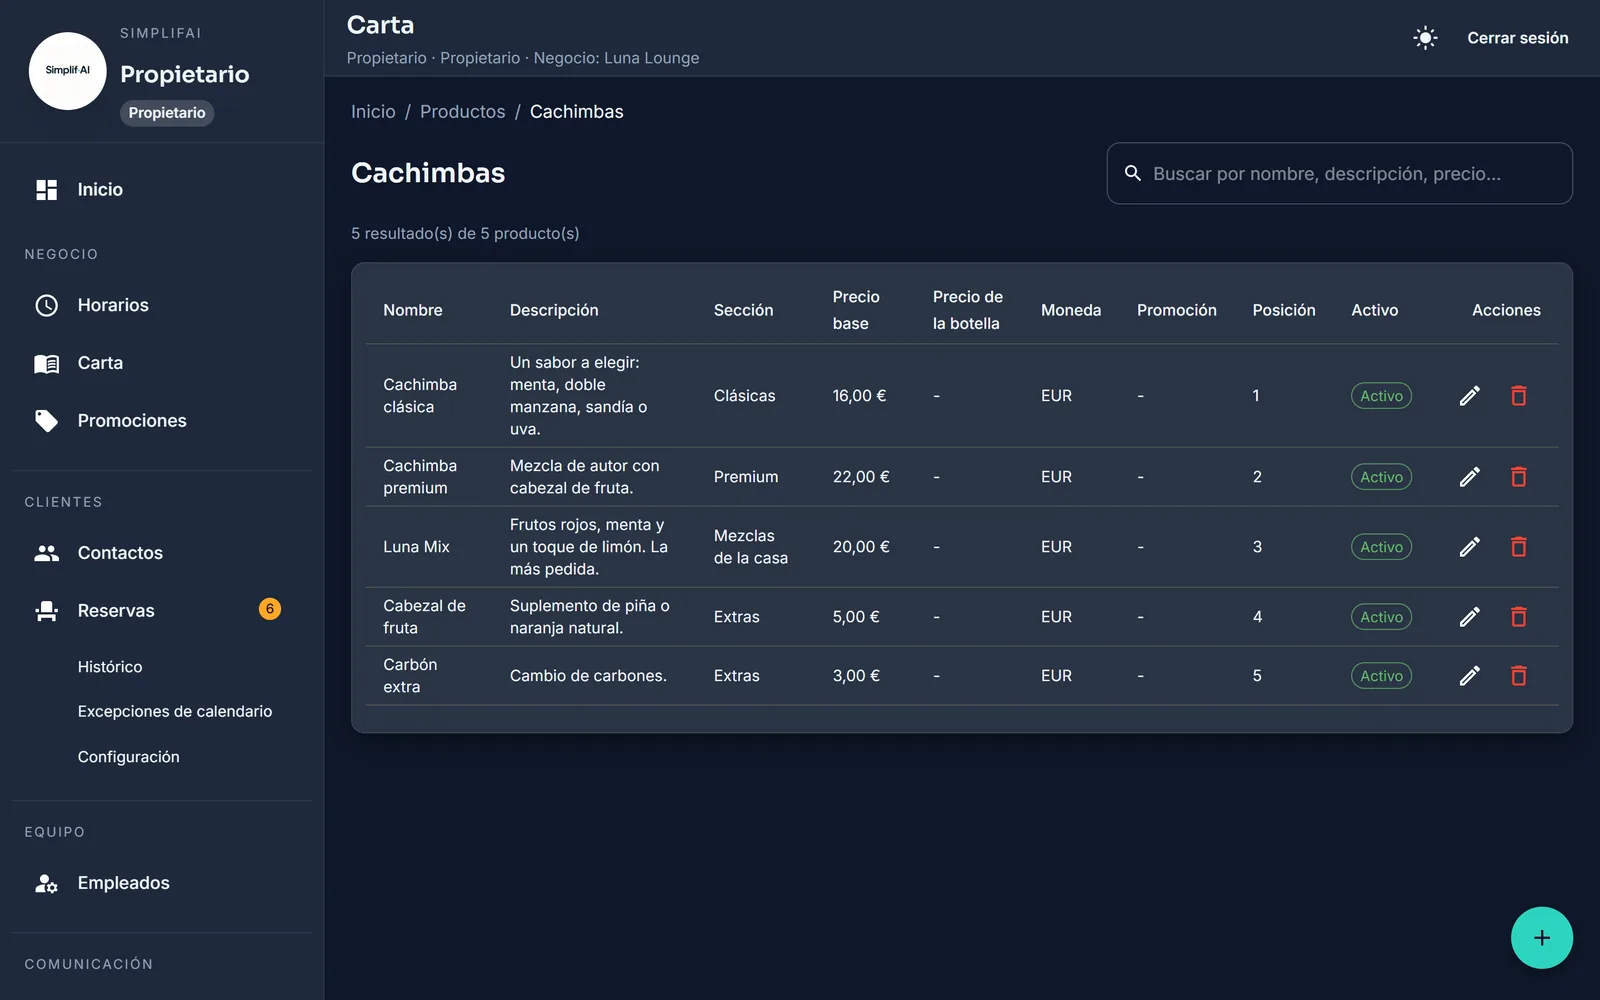The height and width of the screenshot is (1000, 1600).
Task: Delete the Cabezal de fruta row
Action: [1518, 617]
